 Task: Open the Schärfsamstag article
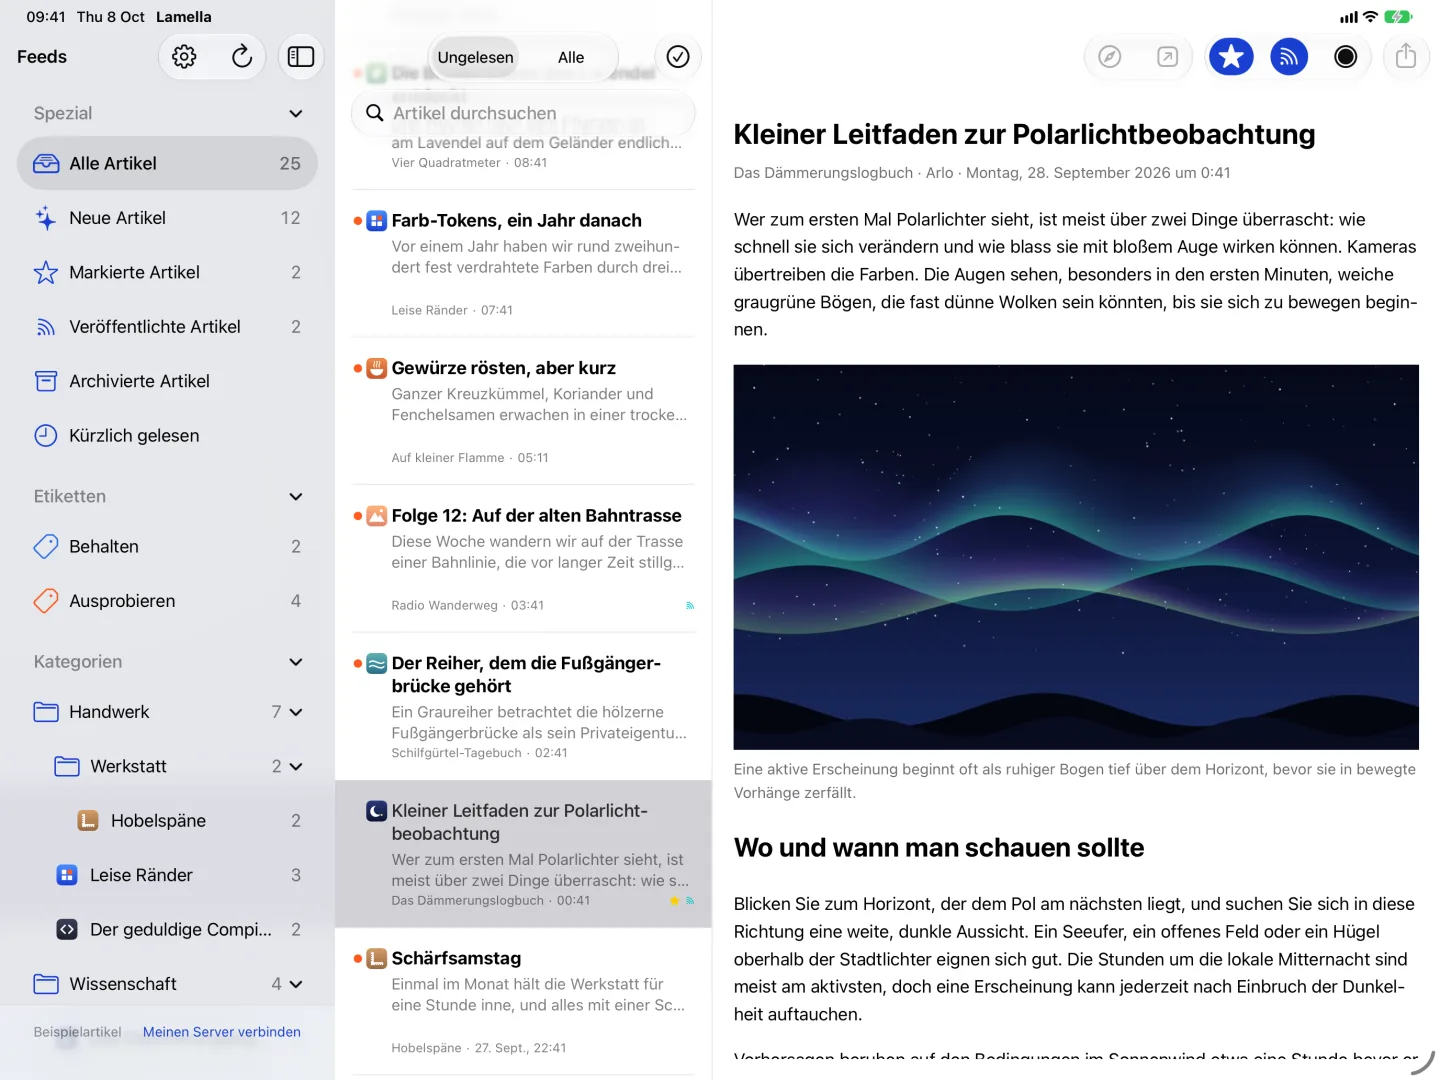click(x=523, y=1002)
